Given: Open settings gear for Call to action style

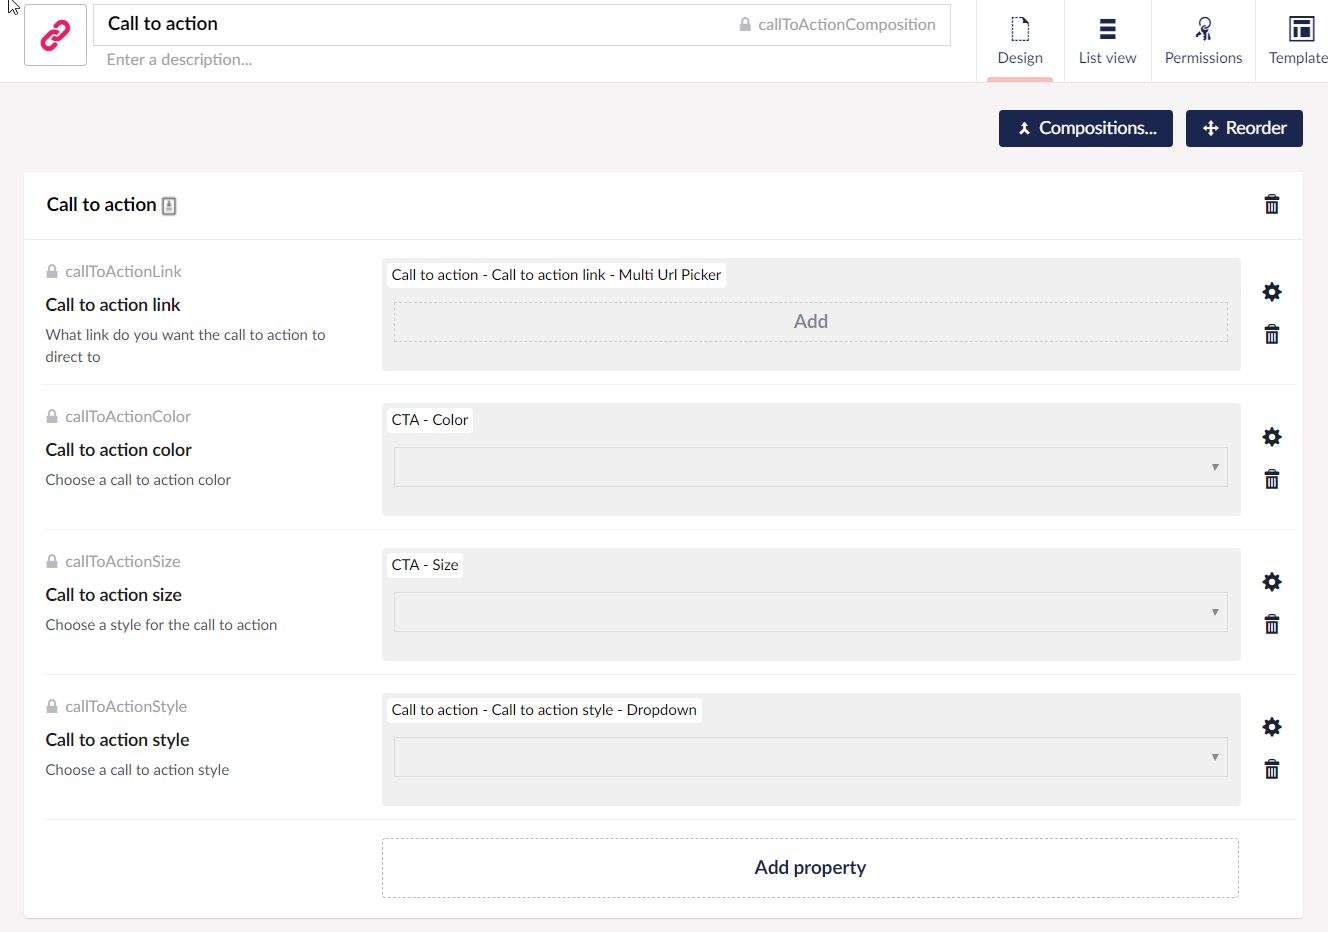Looking at the screenshot, I should (x=1271, y=727).
